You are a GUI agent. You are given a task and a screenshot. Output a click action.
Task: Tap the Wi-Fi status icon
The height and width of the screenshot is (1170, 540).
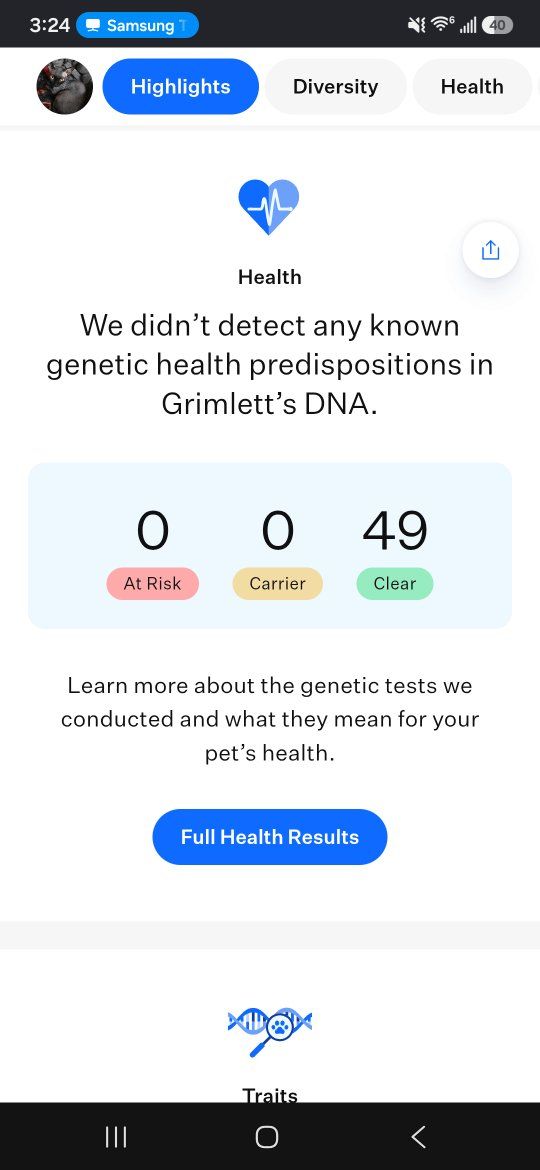443,25
